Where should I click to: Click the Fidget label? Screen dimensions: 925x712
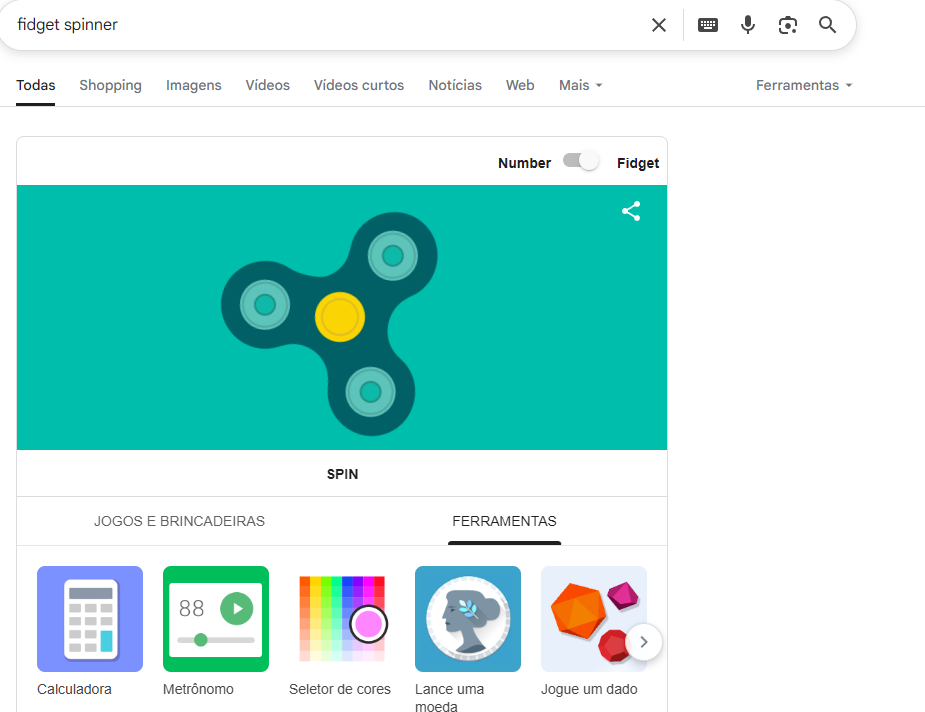click(638, 163)
